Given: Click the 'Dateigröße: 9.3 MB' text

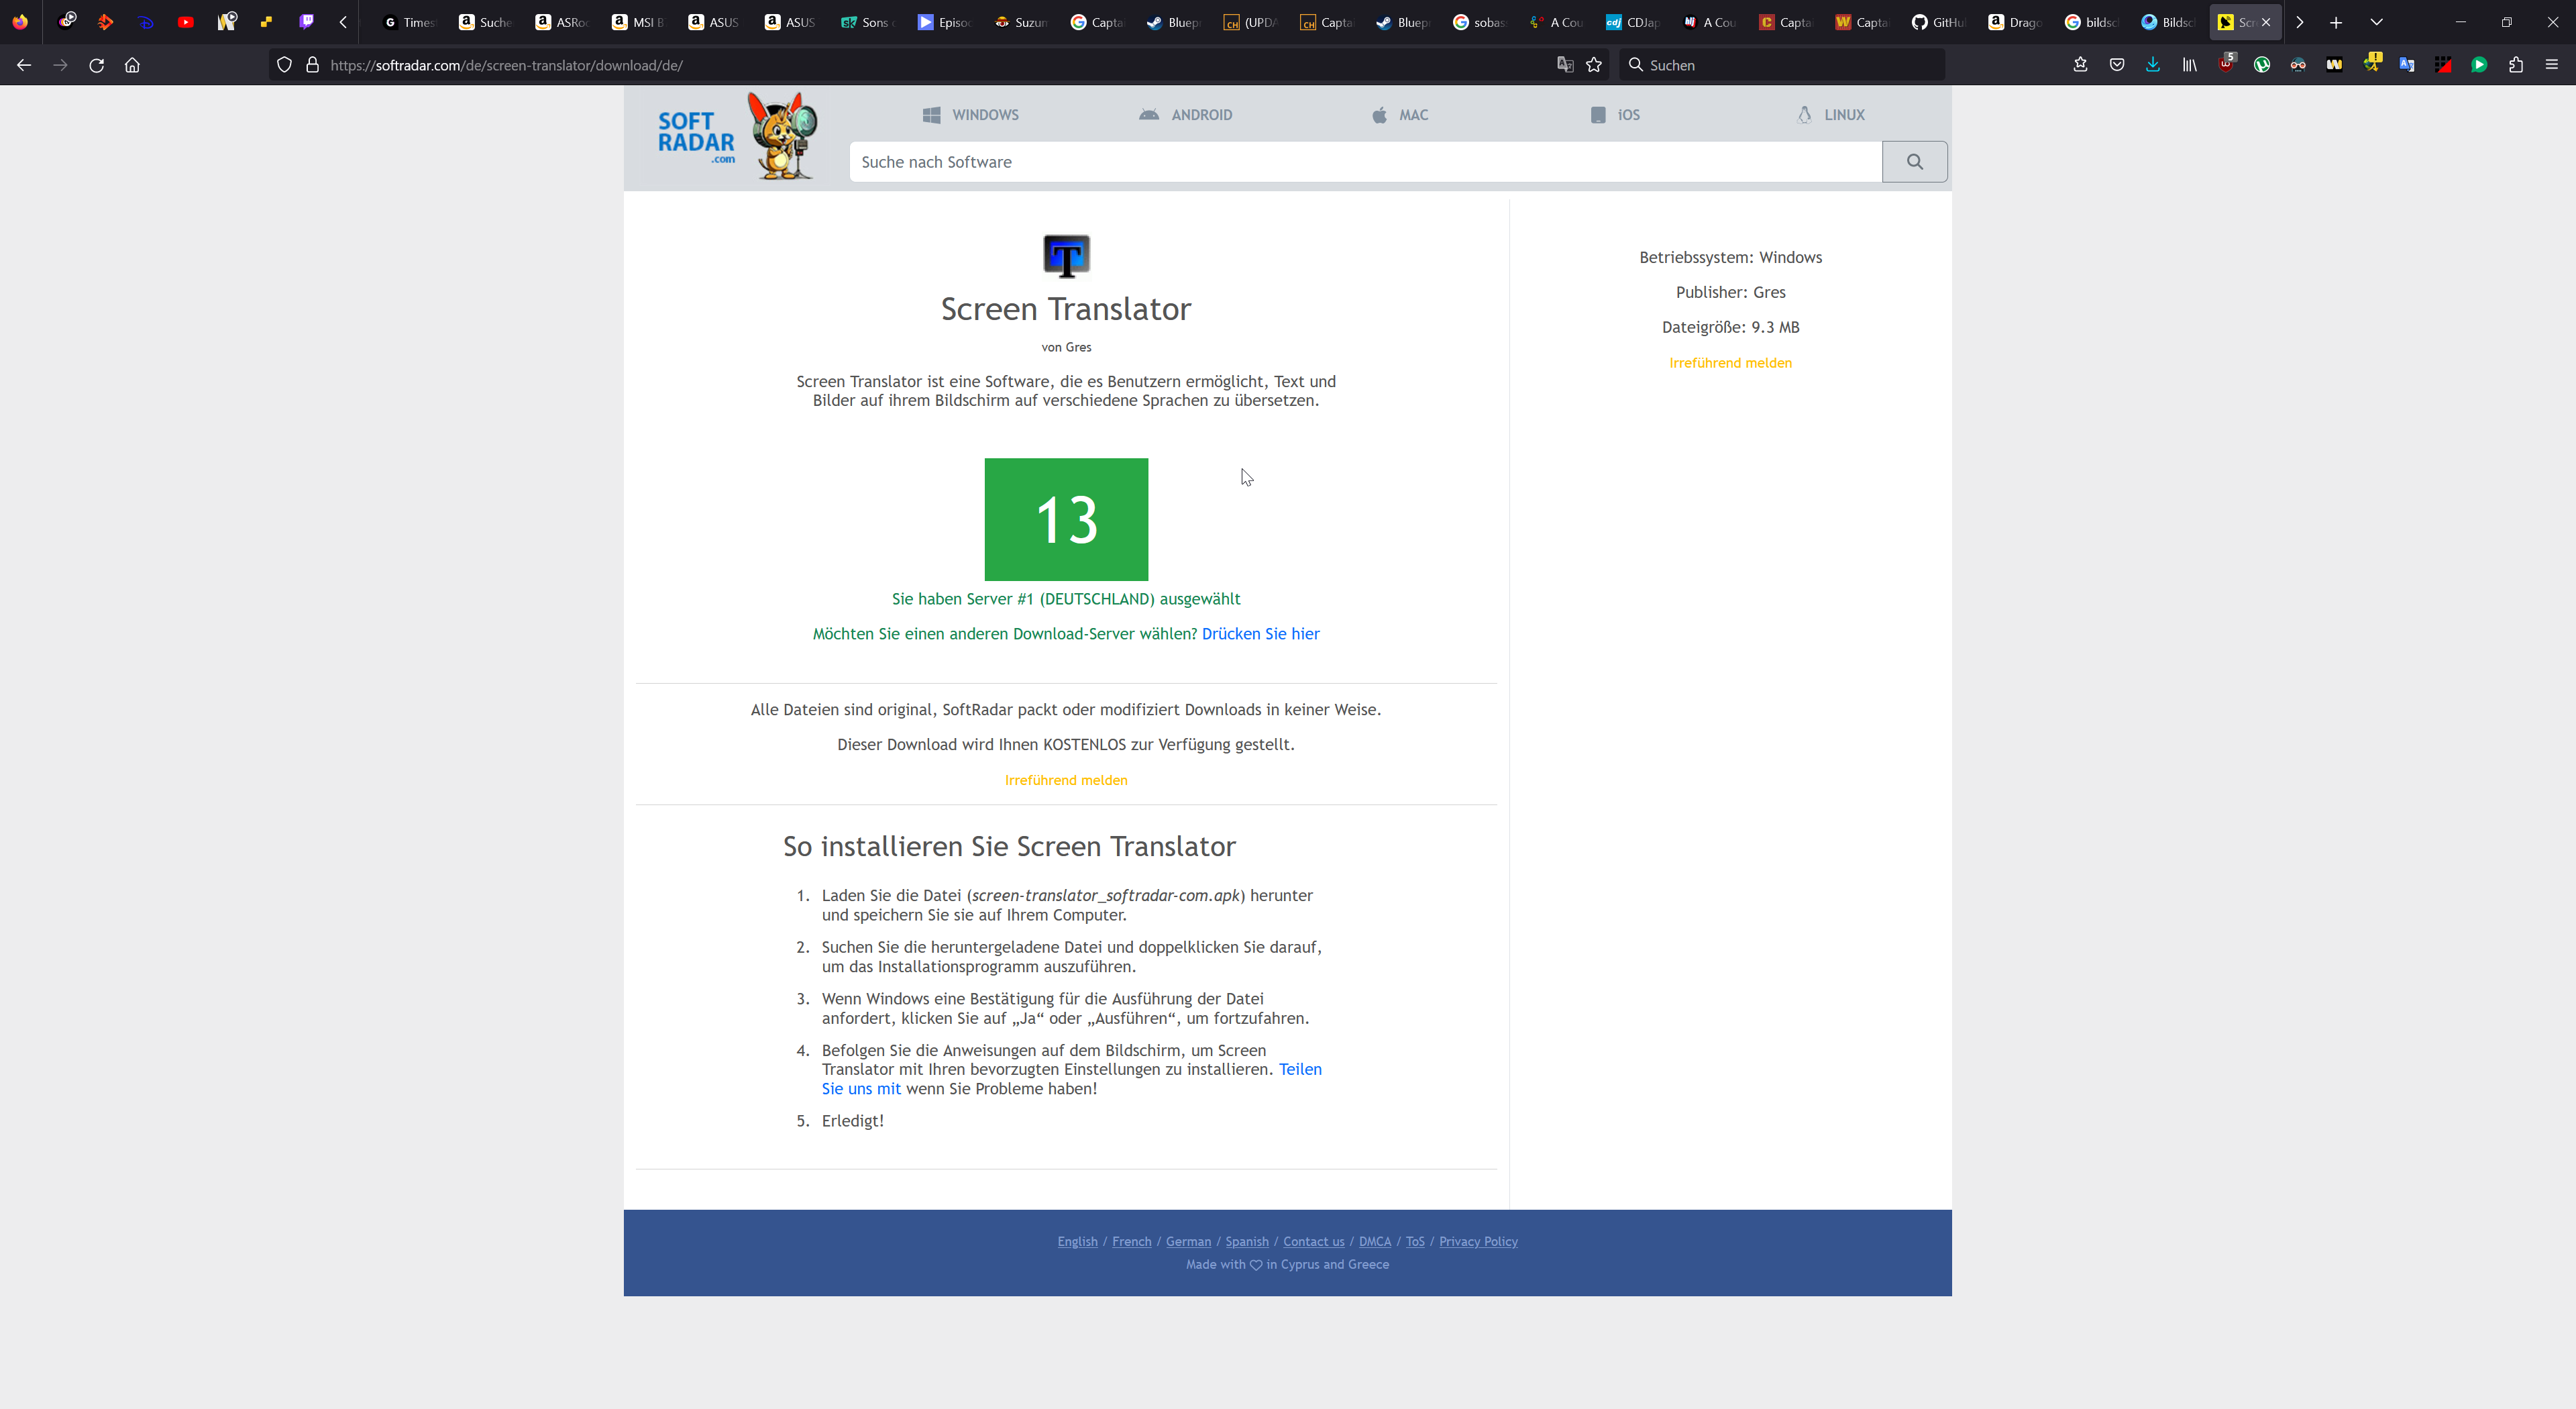Looking at the screenshot, I should 1730,327.
